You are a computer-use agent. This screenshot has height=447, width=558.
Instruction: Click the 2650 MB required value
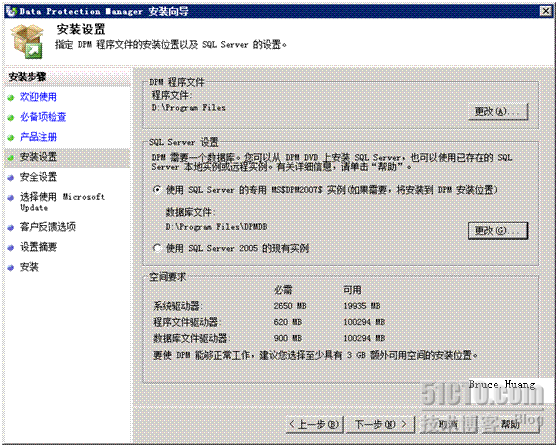pos(290,306)
